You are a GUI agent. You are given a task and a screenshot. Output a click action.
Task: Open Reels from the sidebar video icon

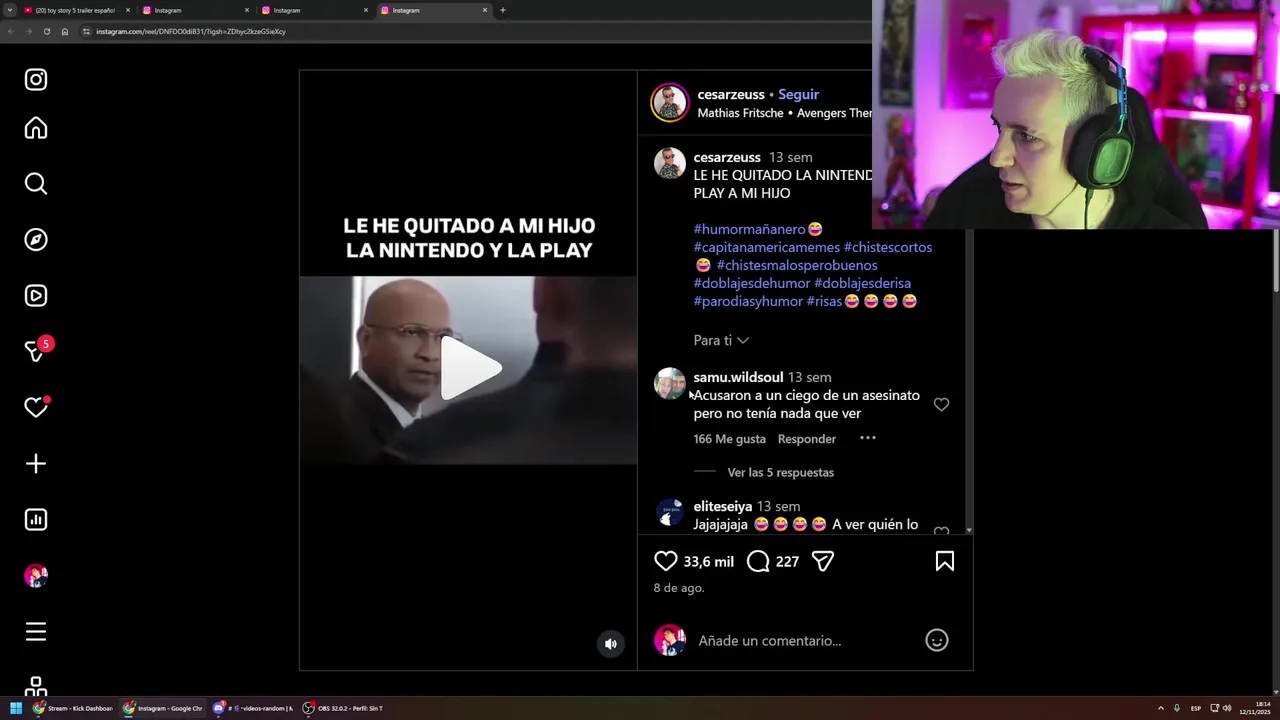point(36,296)
